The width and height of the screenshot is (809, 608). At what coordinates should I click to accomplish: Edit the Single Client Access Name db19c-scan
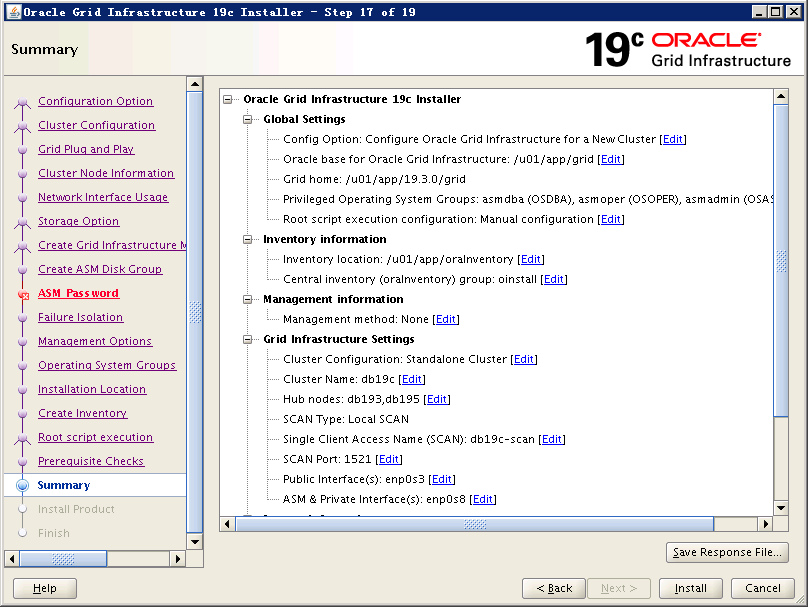tap(552, 439)
